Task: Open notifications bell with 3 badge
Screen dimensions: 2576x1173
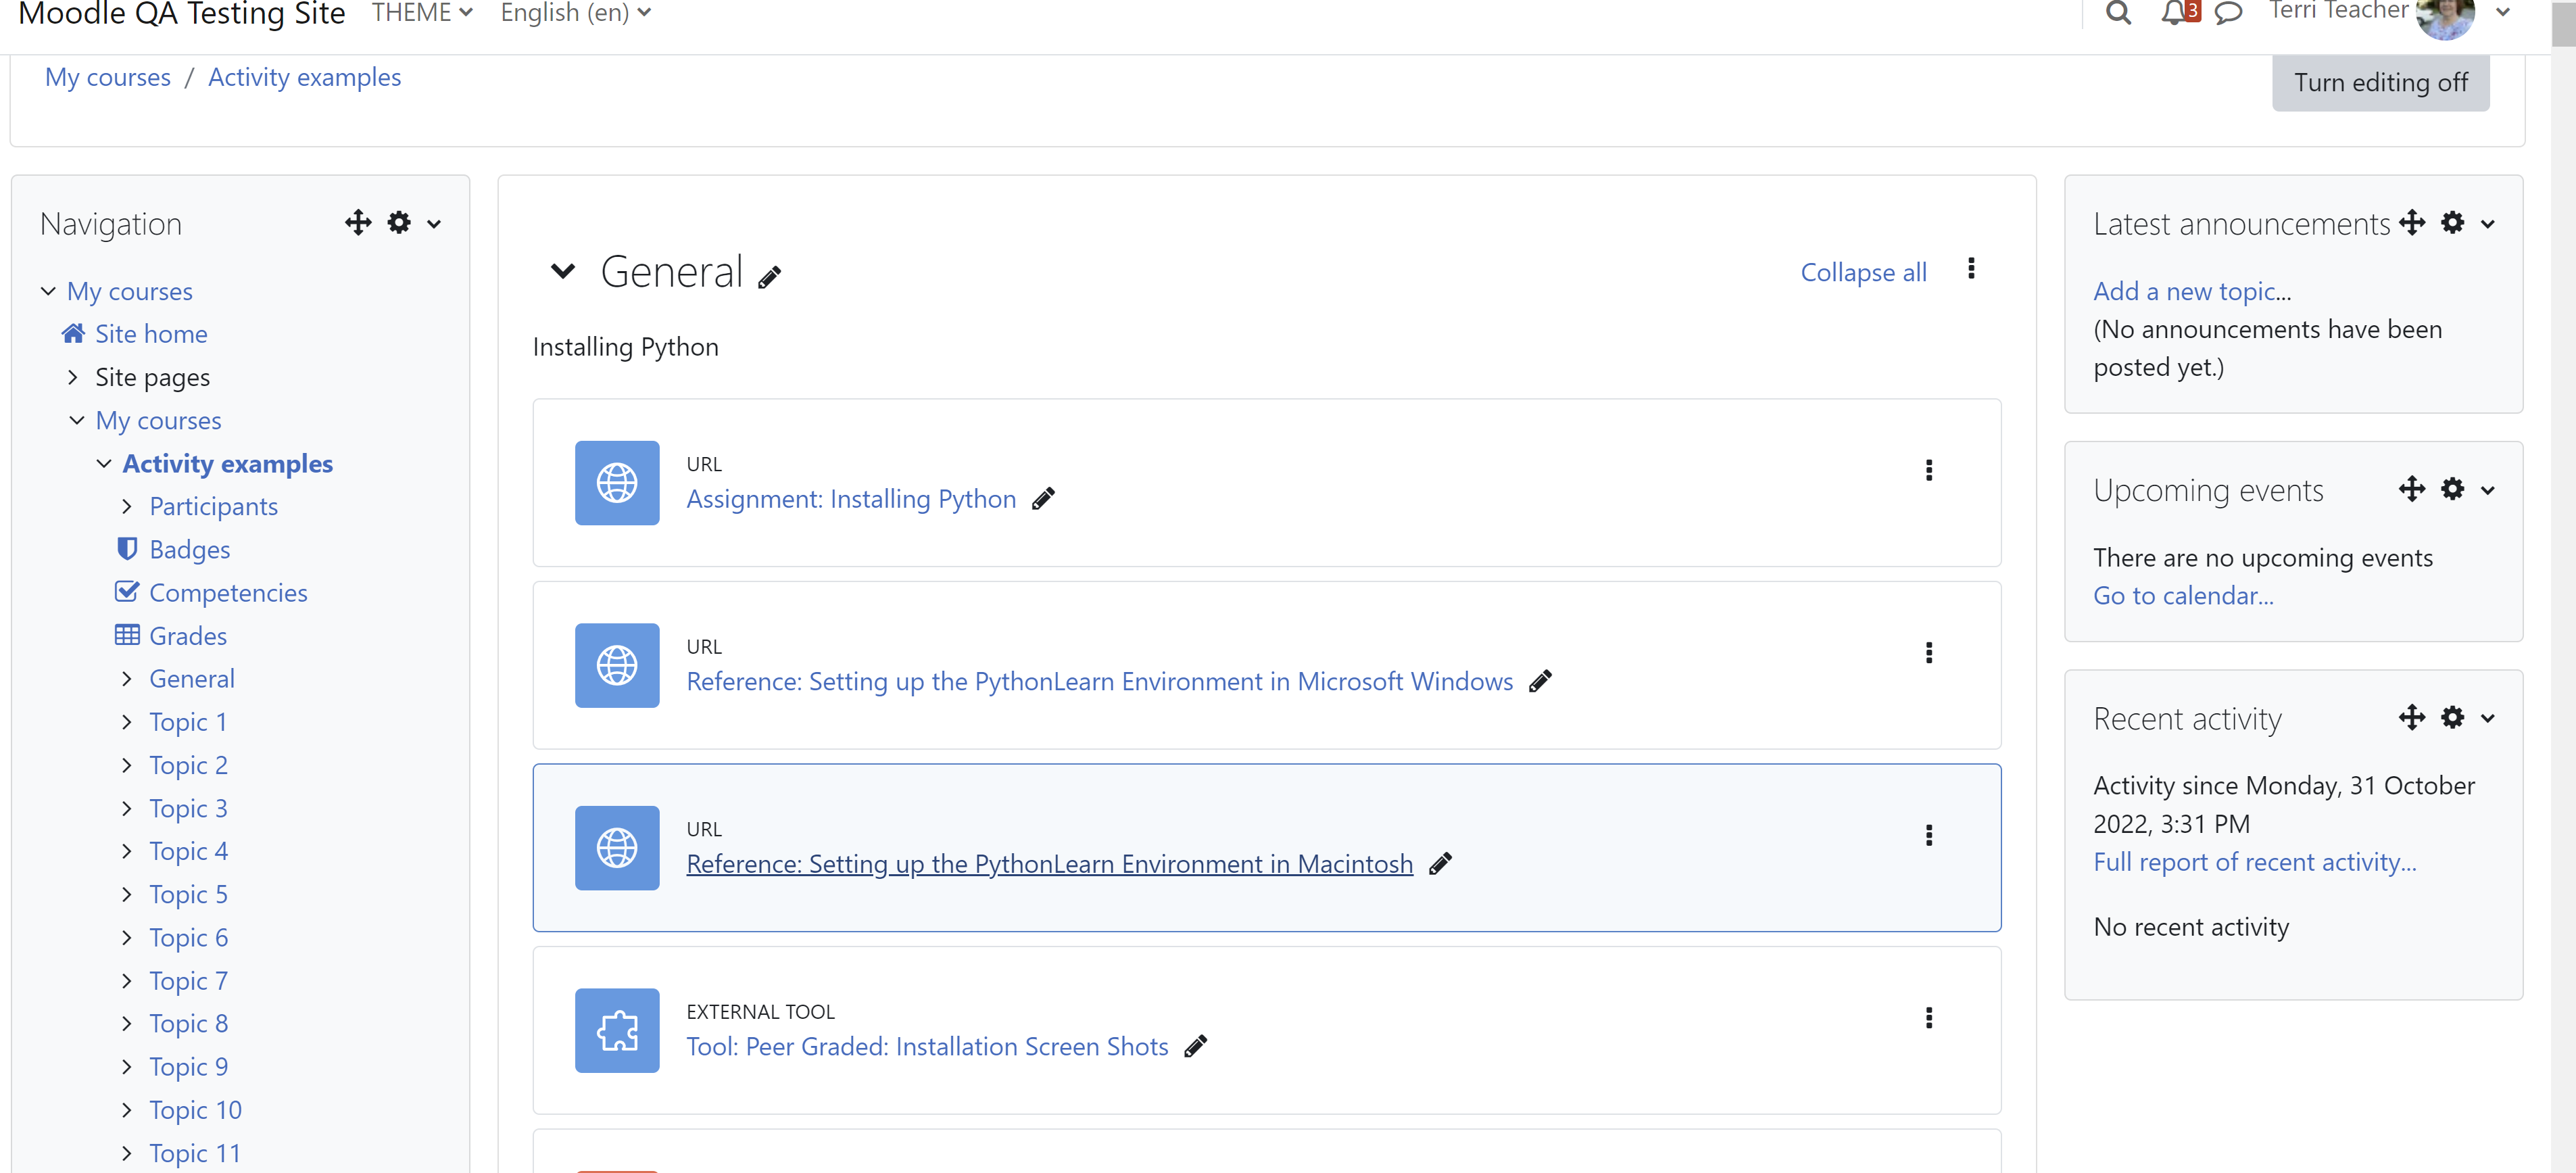Action: click(2180, 12)
